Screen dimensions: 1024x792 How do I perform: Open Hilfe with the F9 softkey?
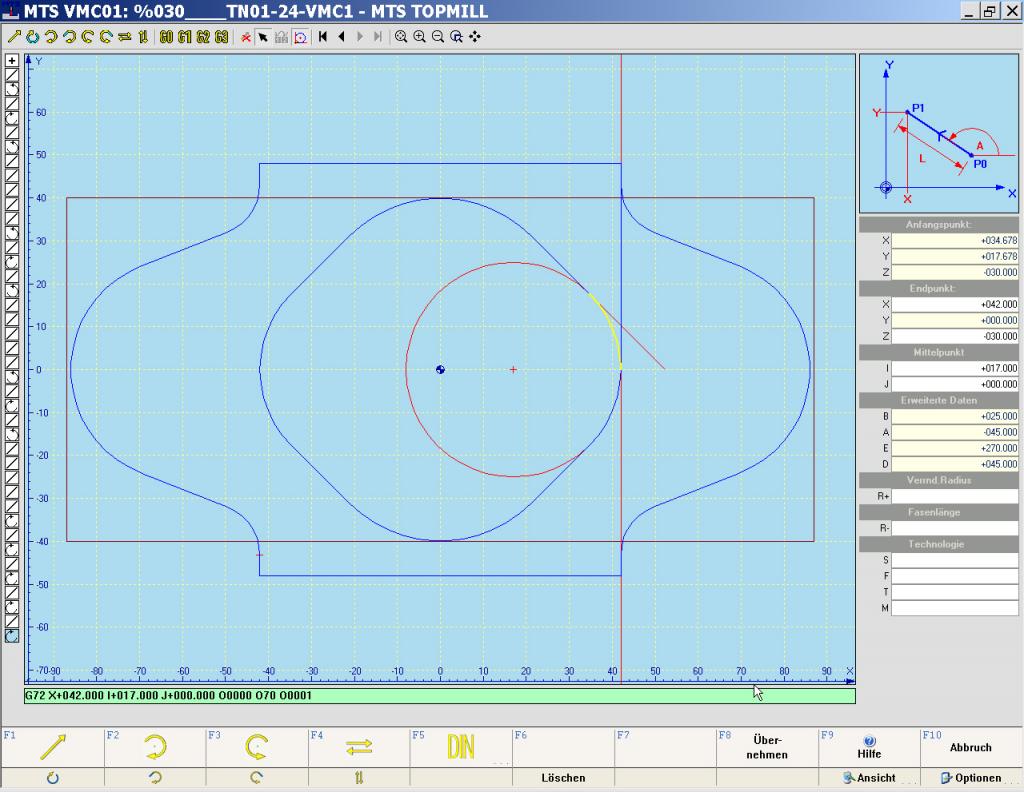869,747
